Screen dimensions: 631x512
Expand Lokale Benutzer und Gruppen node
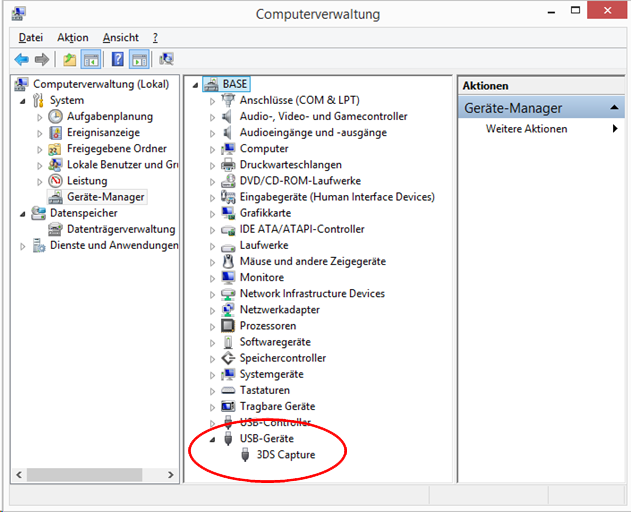point(39,165)
